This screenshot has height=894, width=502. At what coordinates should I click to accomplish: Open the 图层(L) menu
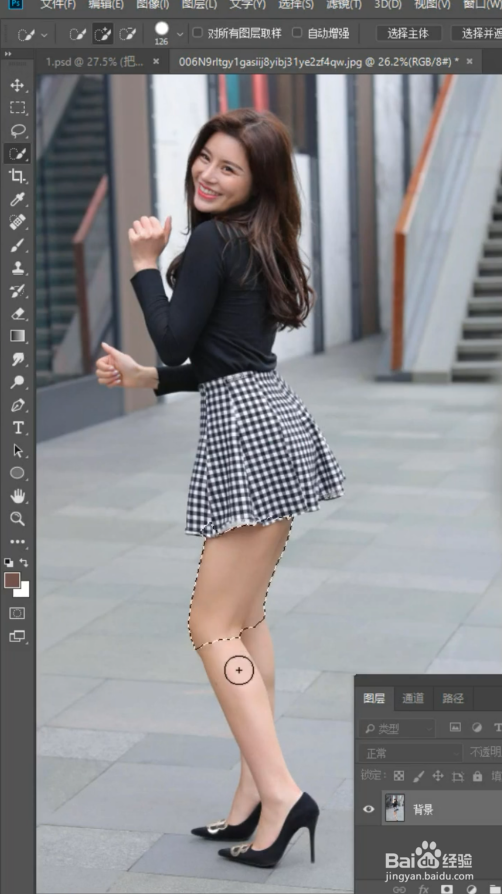199,5
